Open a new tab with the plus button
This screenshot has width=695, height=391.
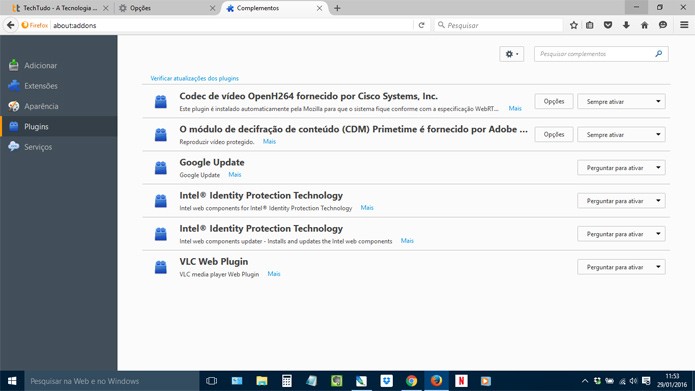337,8
